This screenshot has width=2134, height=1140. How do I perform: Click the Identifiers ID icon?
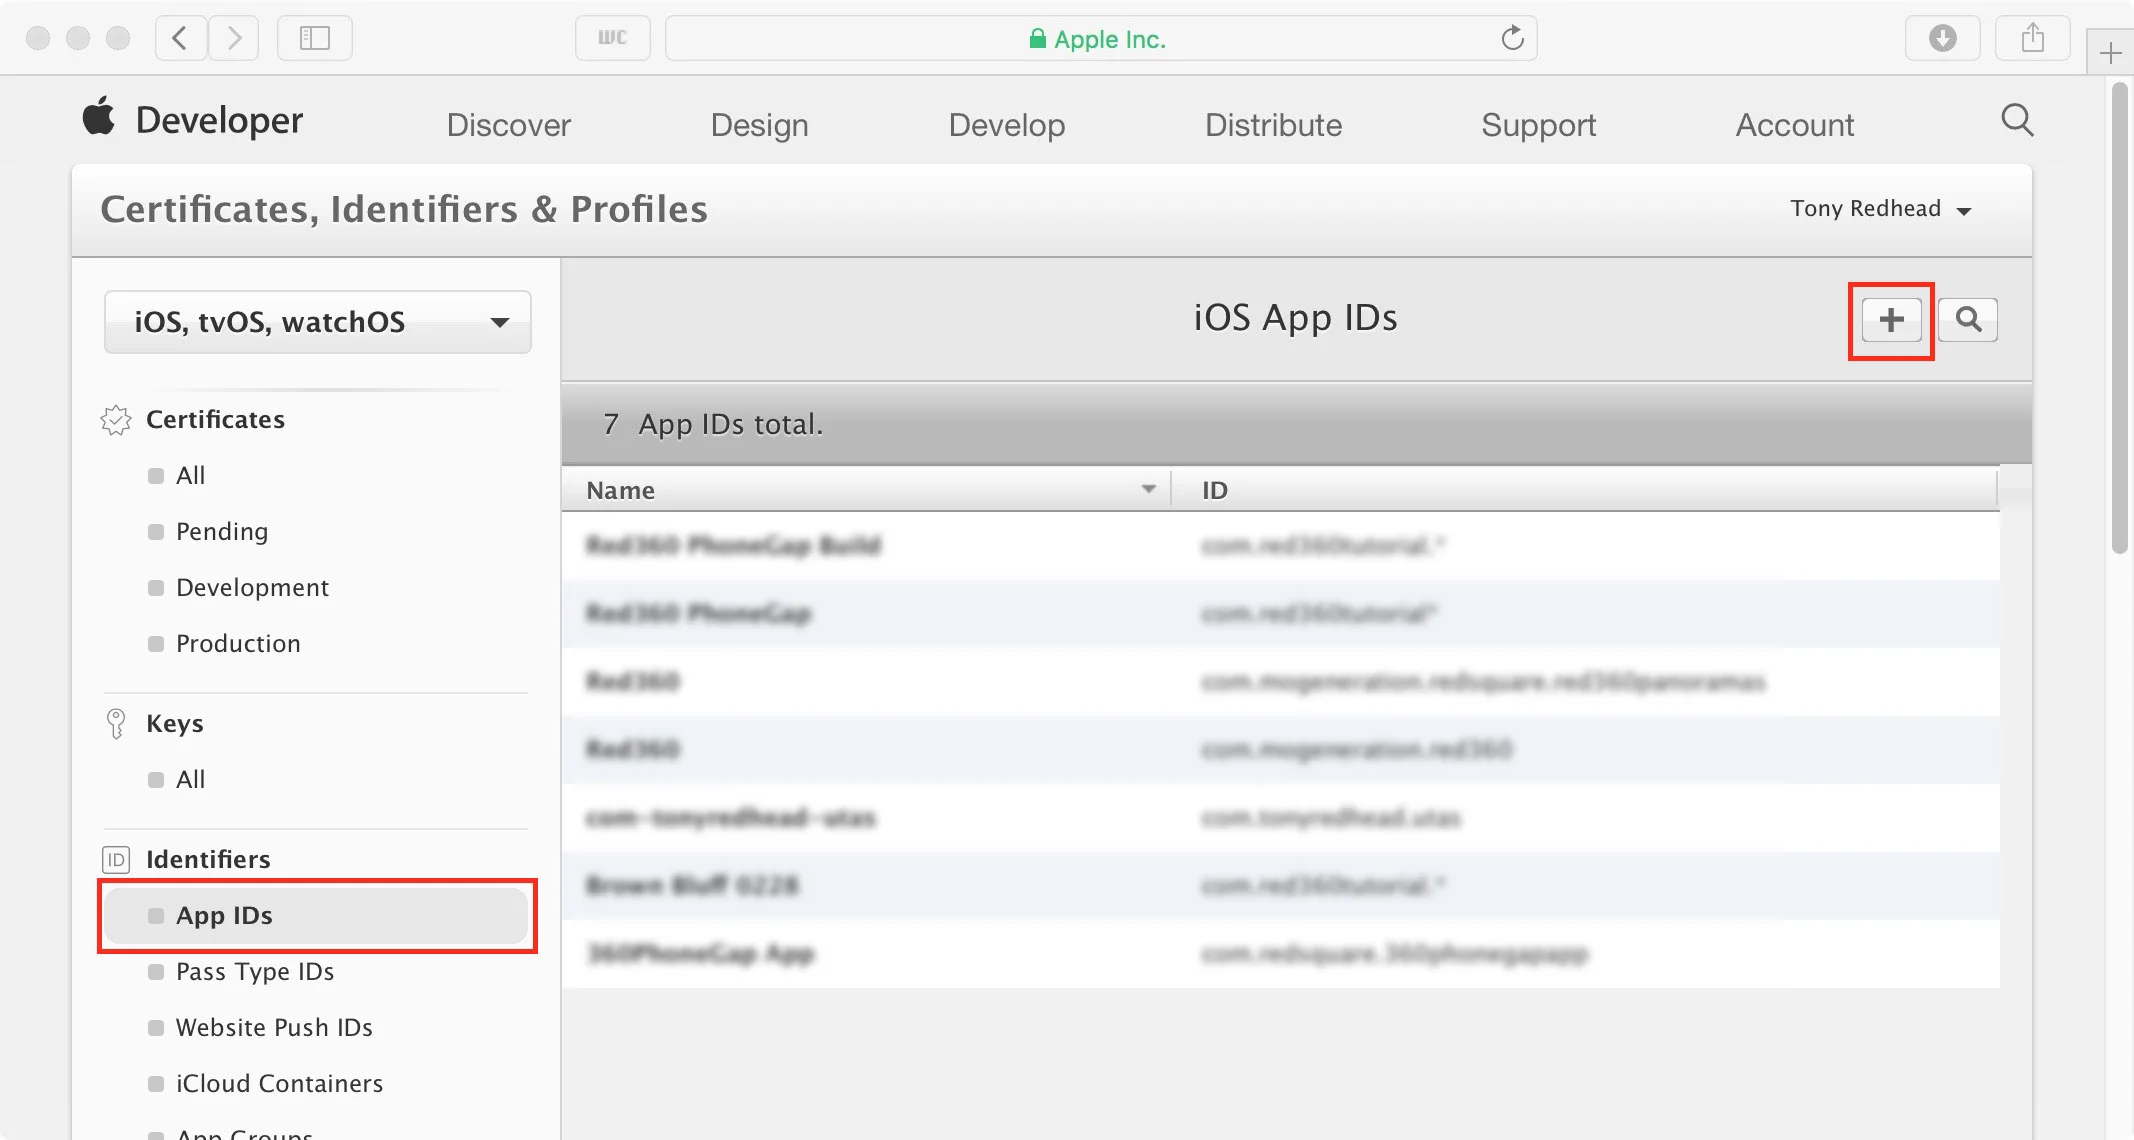116,860
